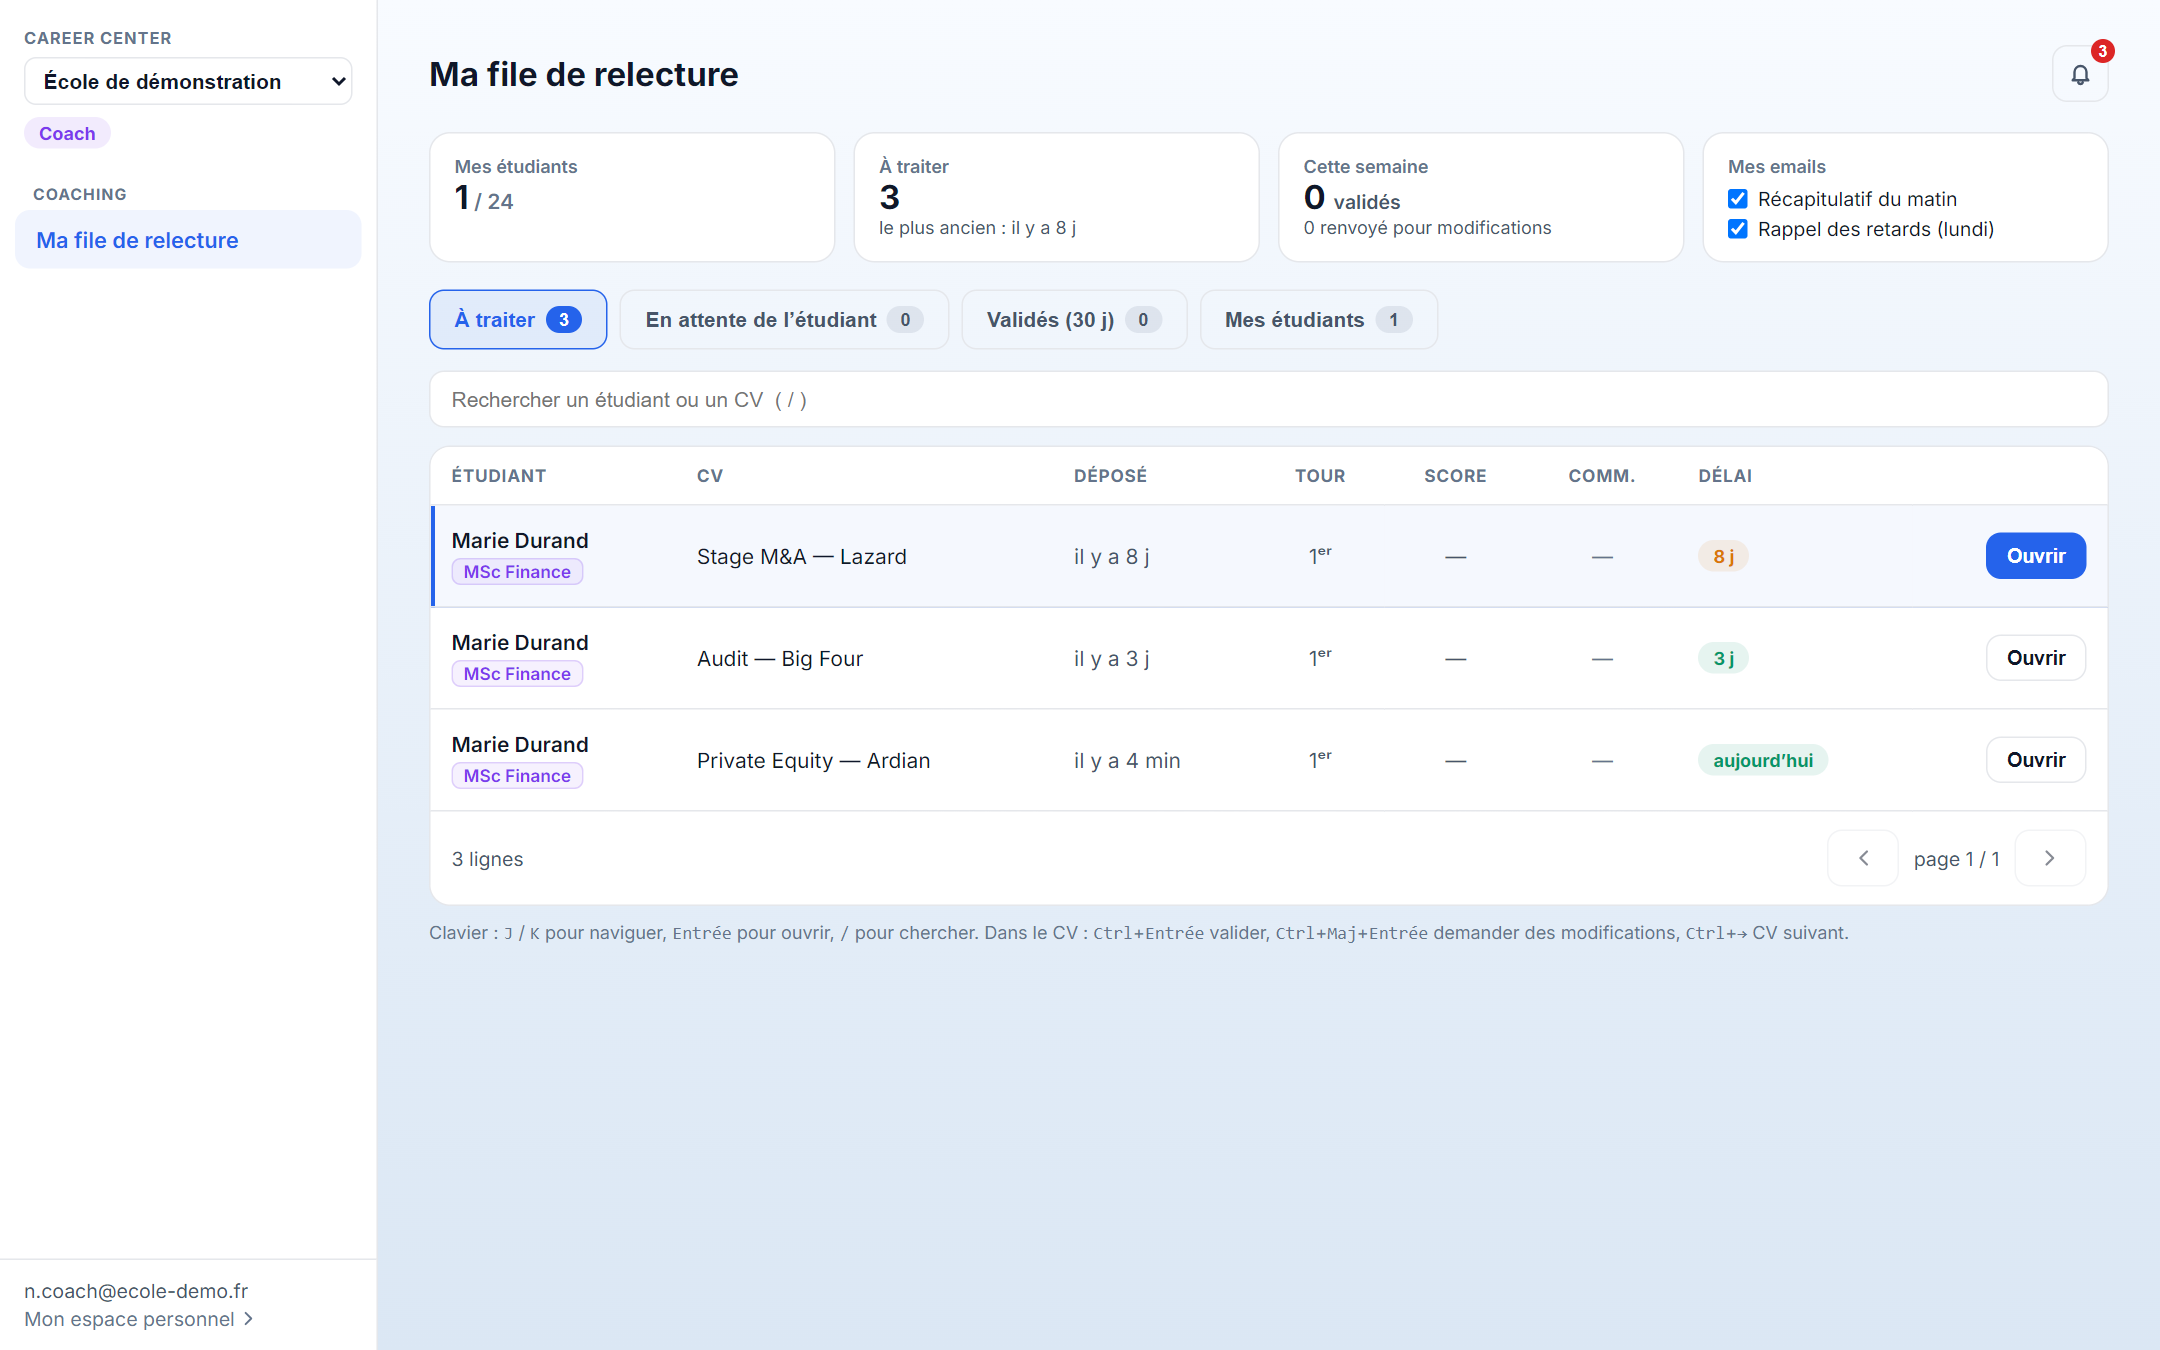Viewport: 2160px width, 1350px height.
Task: Click the Cette semaine stat card
Action: (x=1481, y=197)
